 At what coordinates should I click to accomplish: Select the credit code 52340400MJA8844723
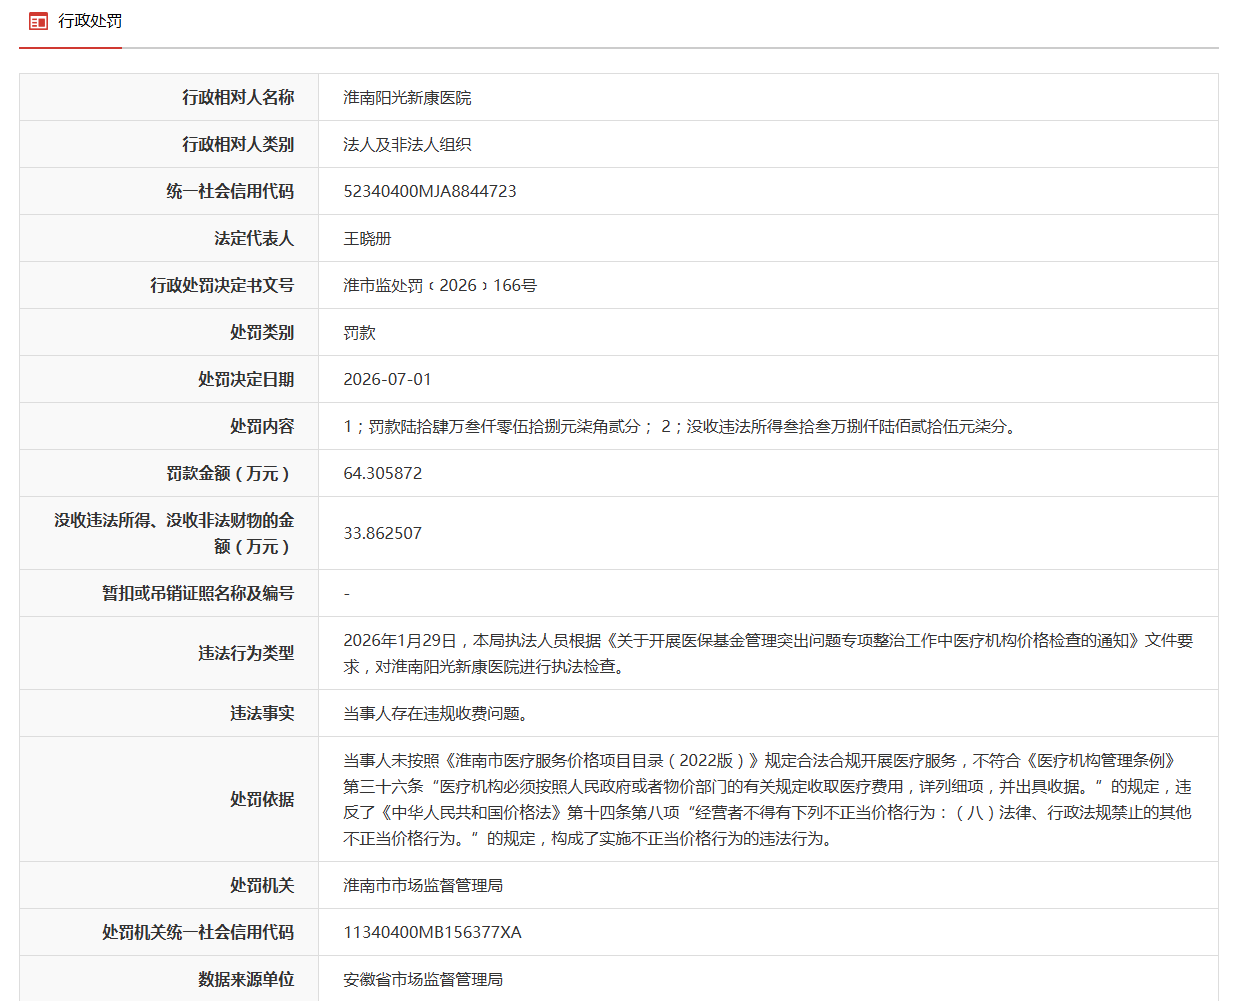click(x=430, y=191)
